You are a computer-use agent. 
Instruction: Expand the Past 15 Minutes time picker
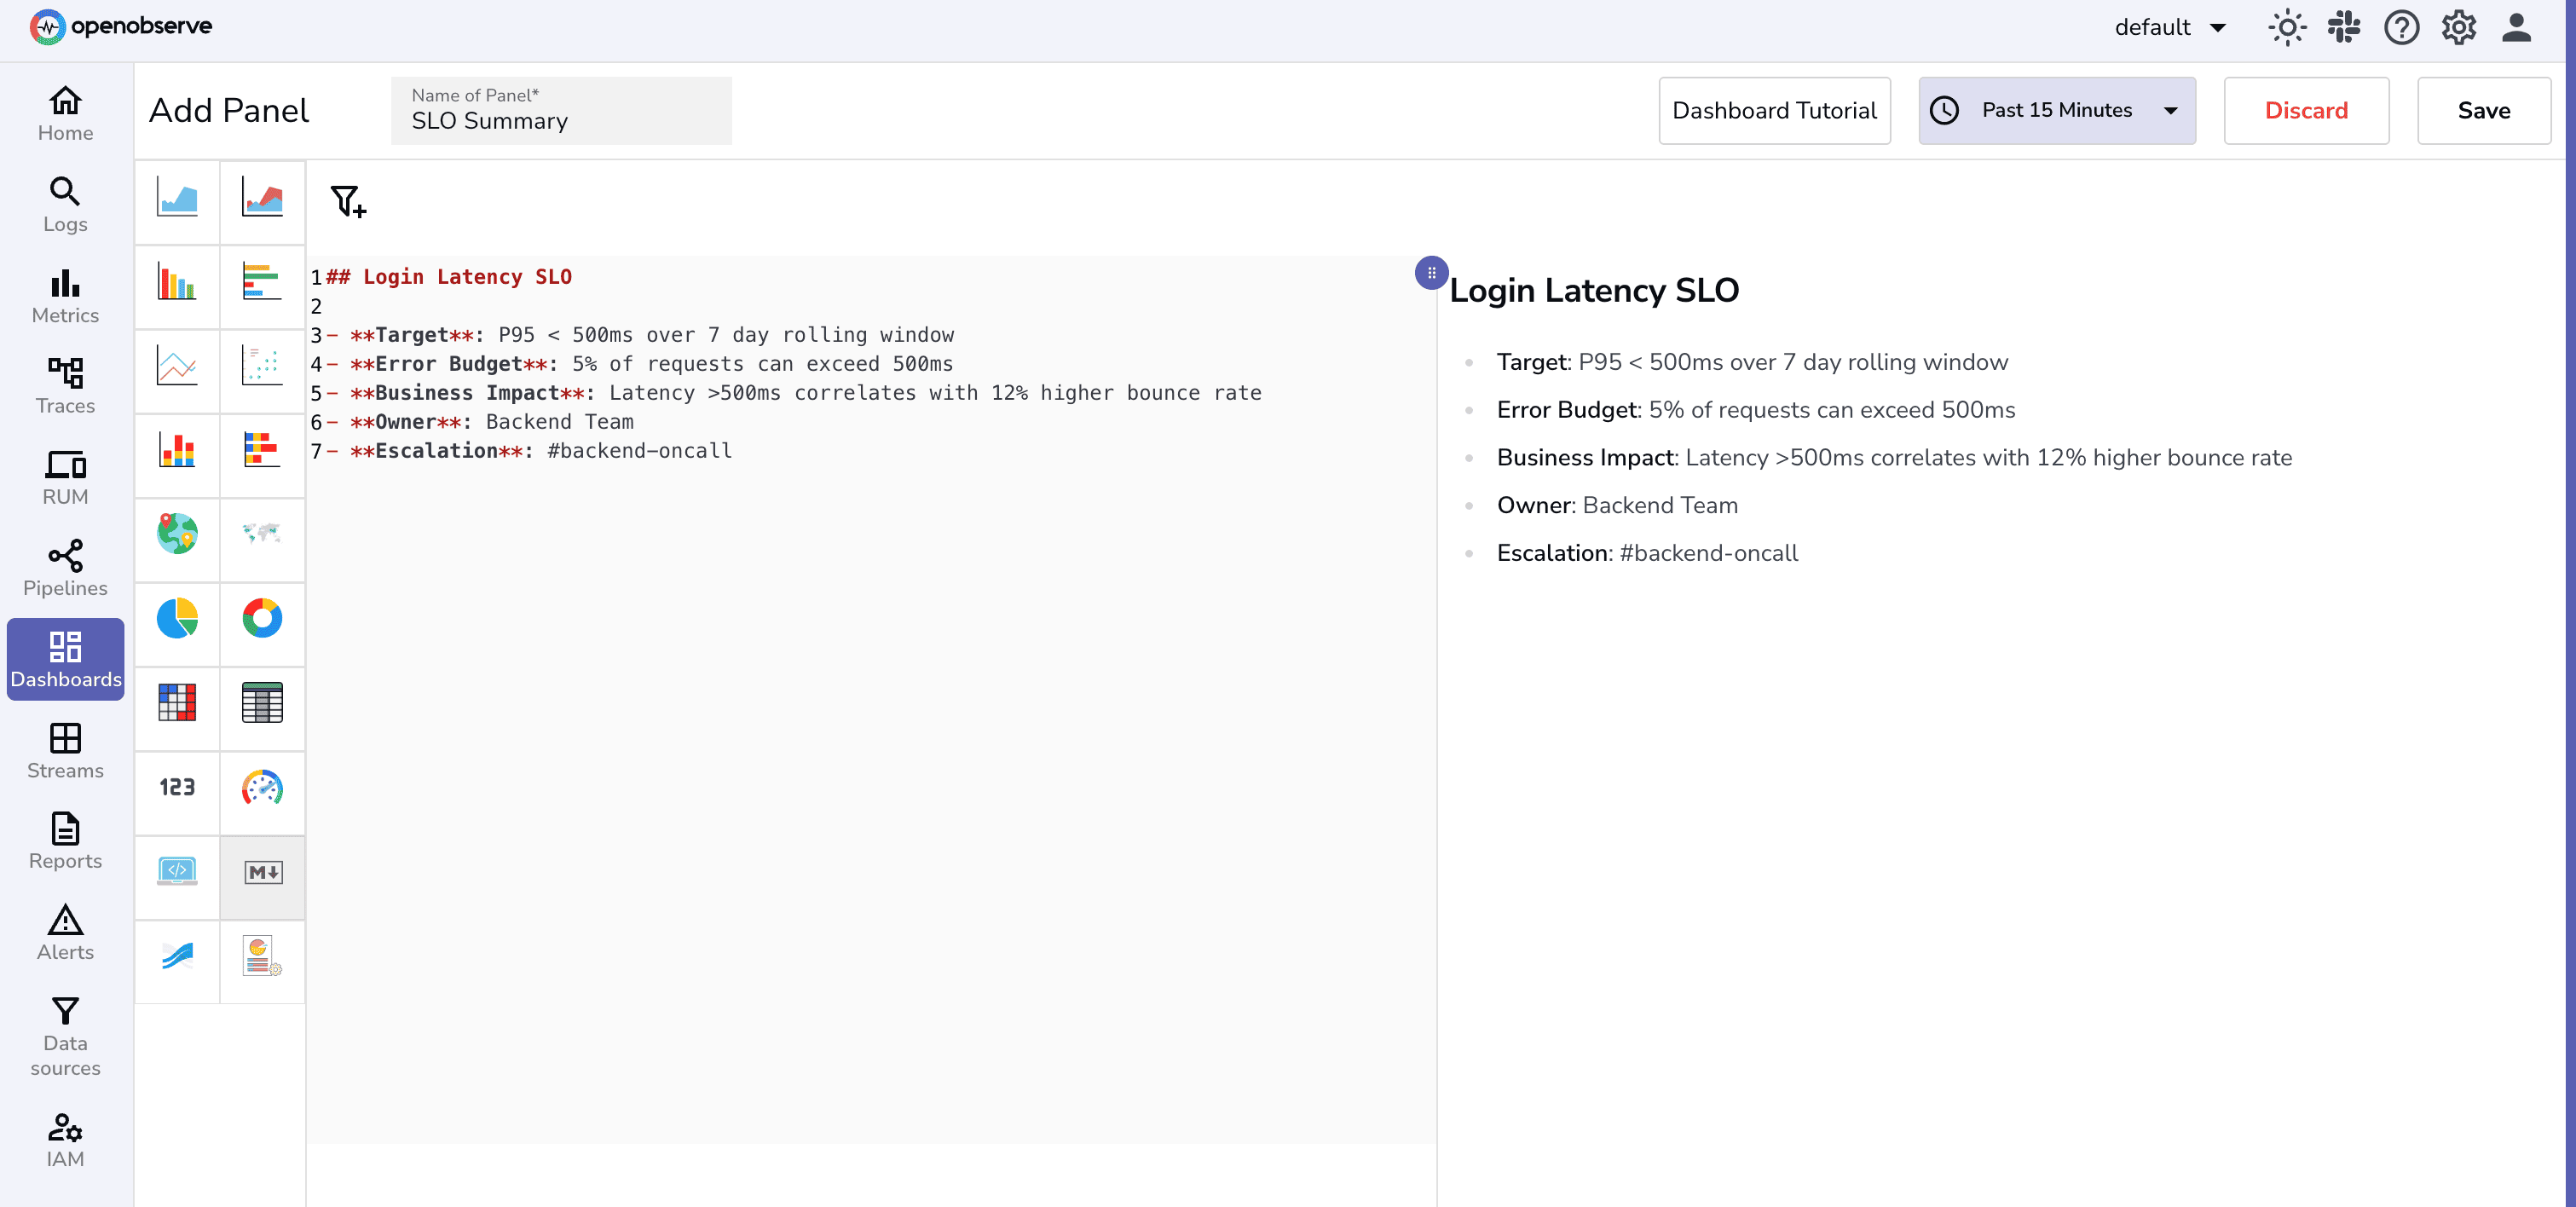tap(2056, 110)
